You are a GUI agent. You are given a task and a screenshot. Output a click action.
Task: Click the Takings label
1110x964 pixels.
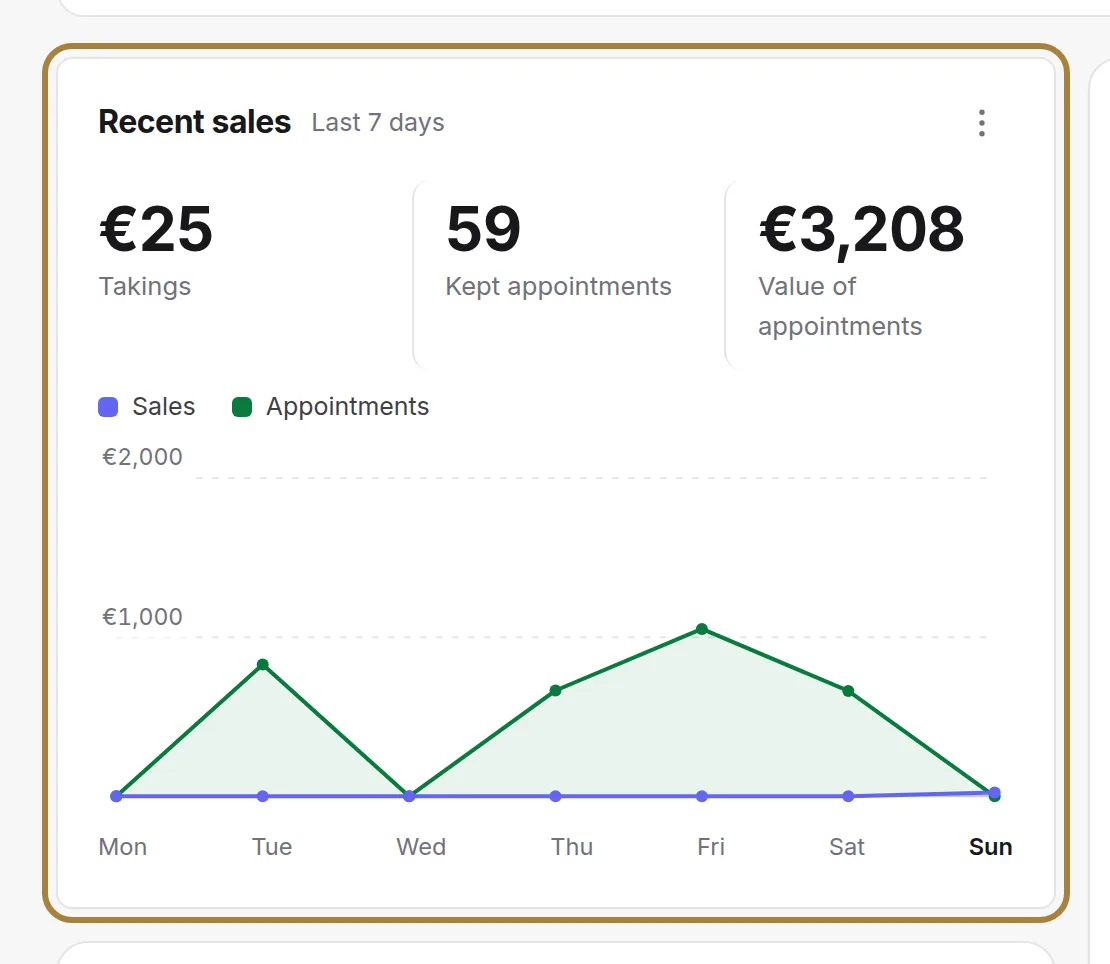coord(145,287)
